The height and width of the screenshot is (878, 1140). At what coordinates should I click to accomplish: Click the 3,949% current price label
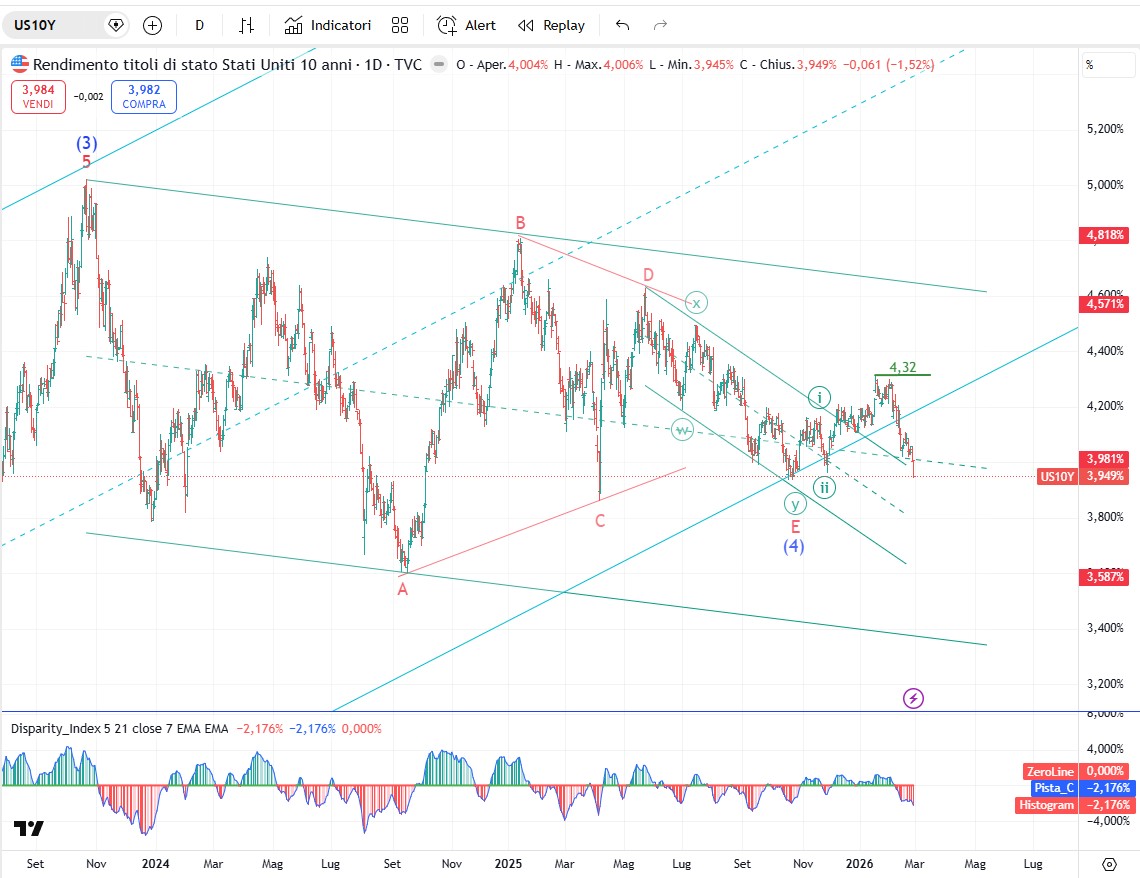pos(1105,476)
